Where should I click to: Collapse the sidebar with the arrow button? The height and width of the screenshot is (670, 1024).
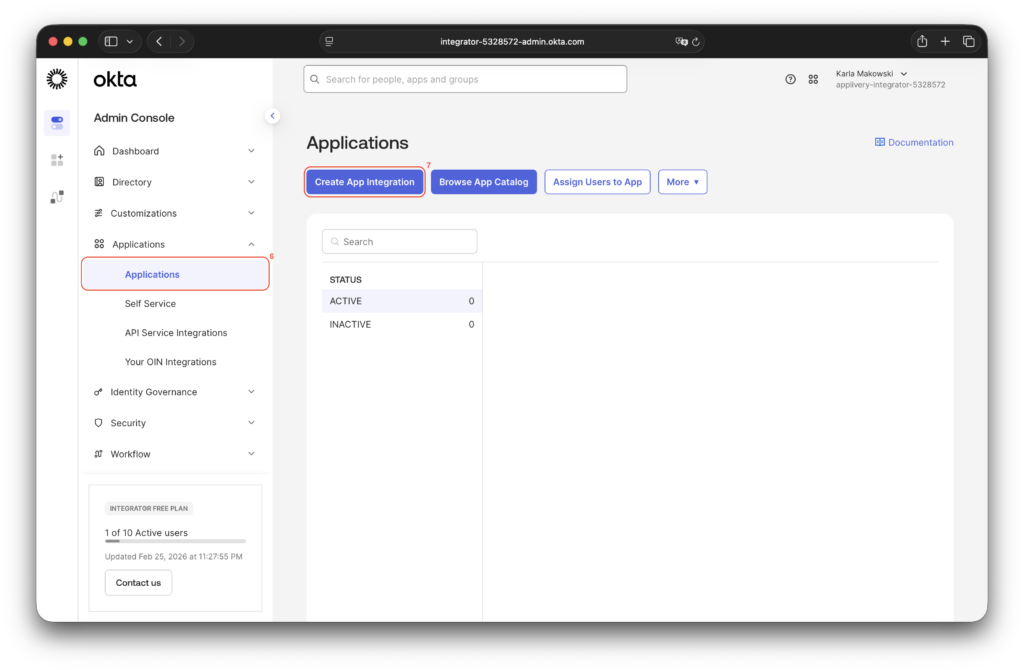(x=273, y=116)
